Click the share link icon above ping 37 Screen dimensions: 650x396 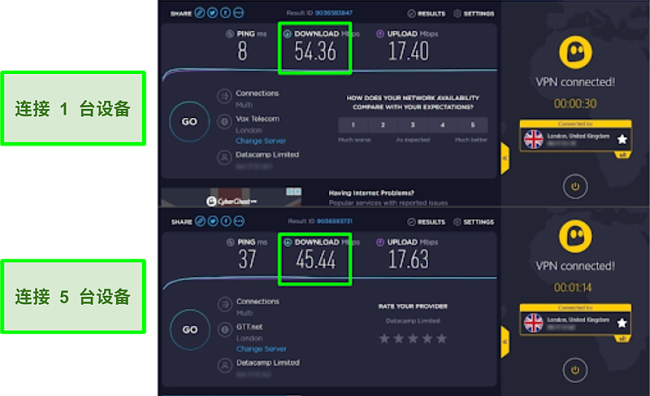point(200,221)
